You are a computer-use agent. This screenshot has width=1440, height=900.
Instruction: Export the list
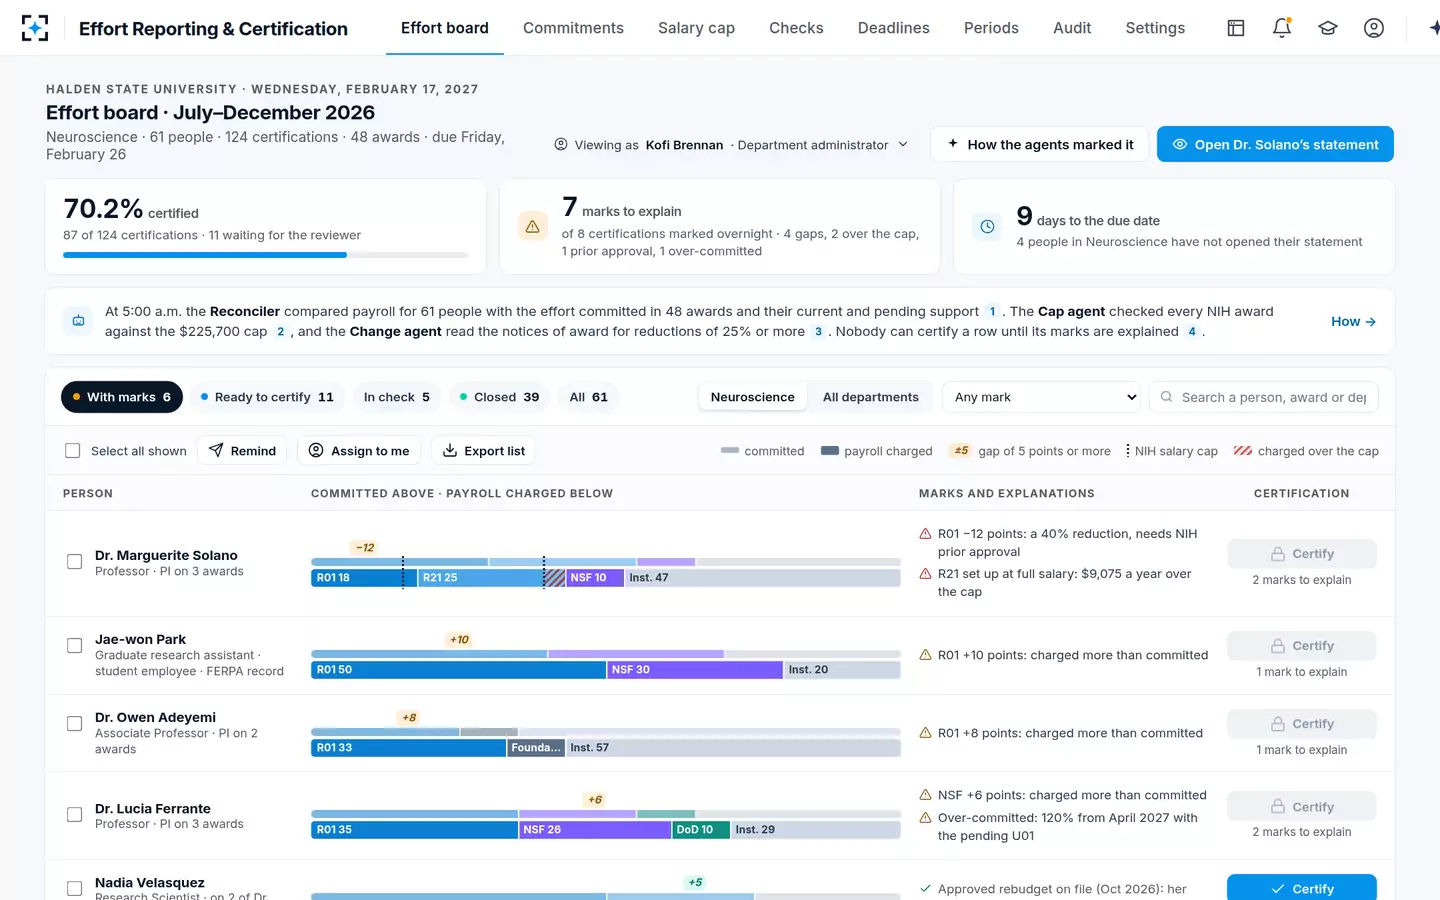pos(484,451)
